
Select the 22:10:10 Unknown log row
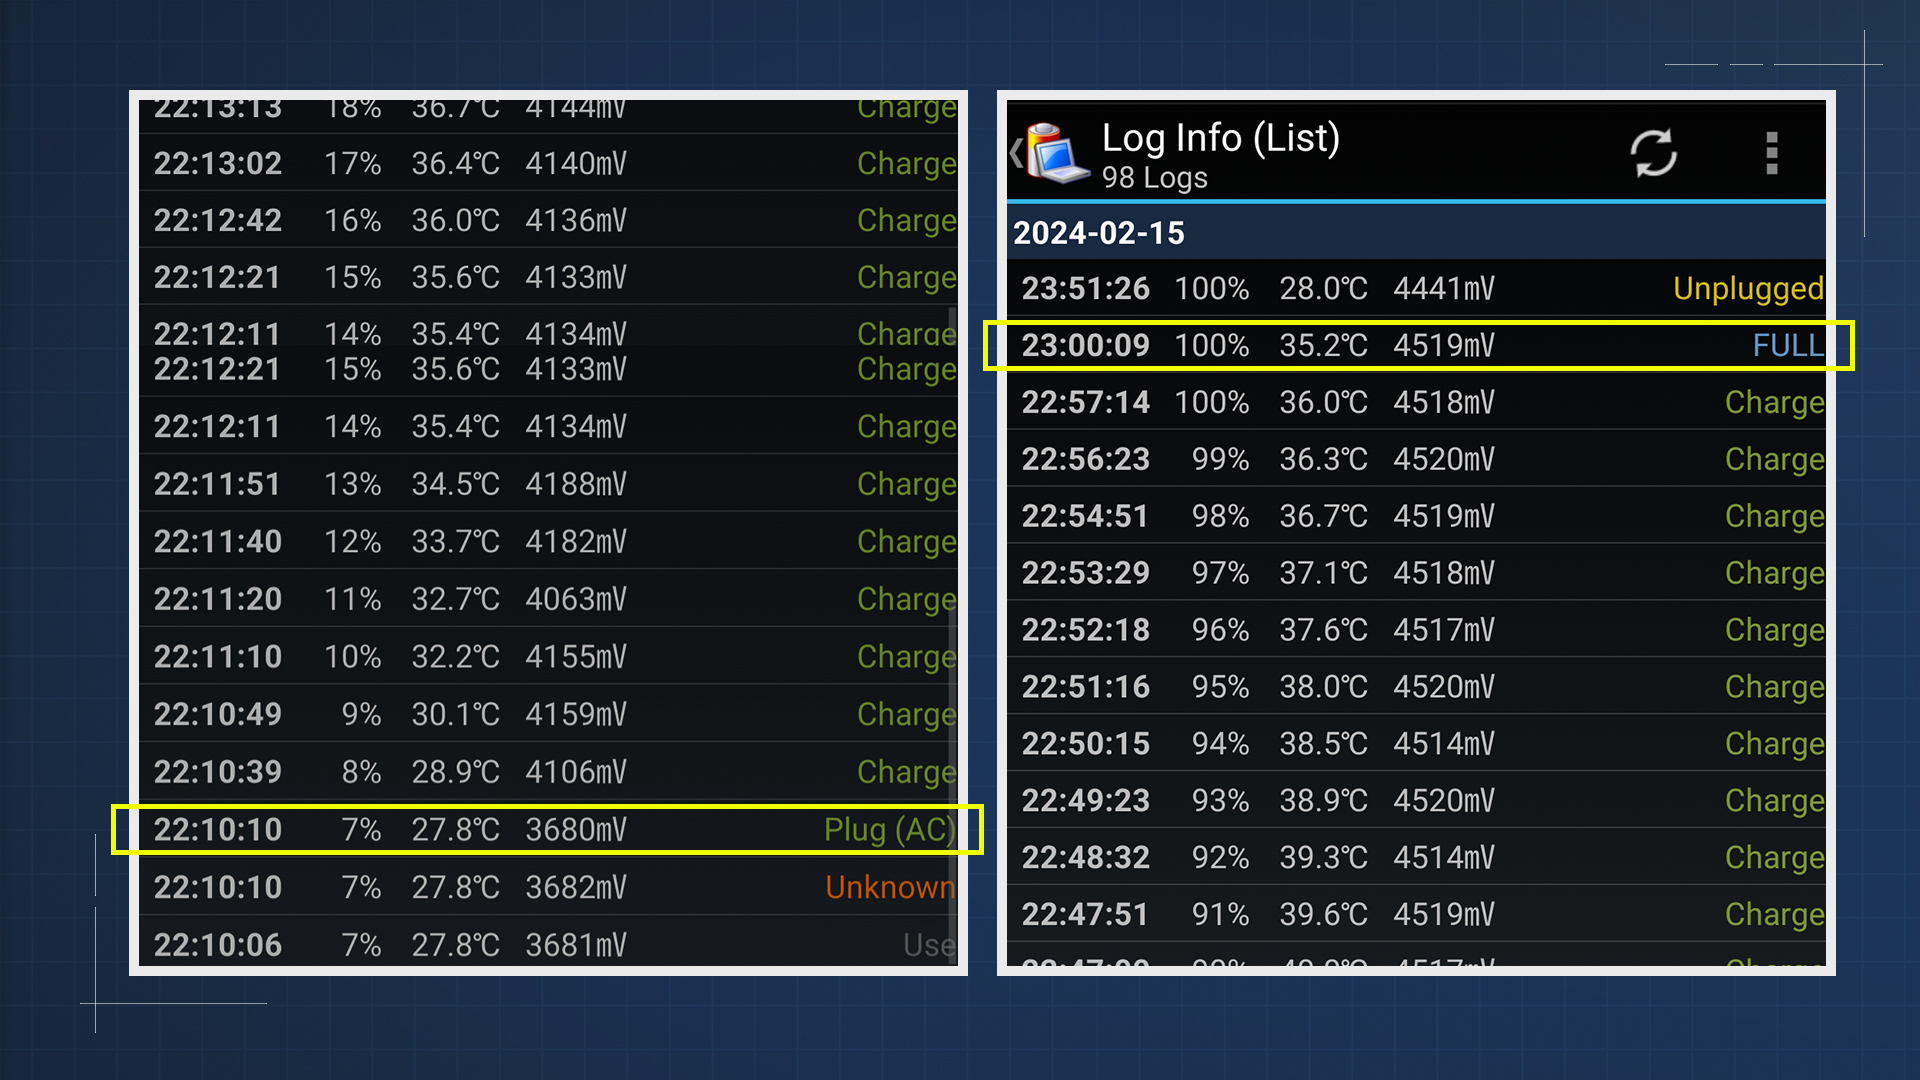tap(548, 887)
